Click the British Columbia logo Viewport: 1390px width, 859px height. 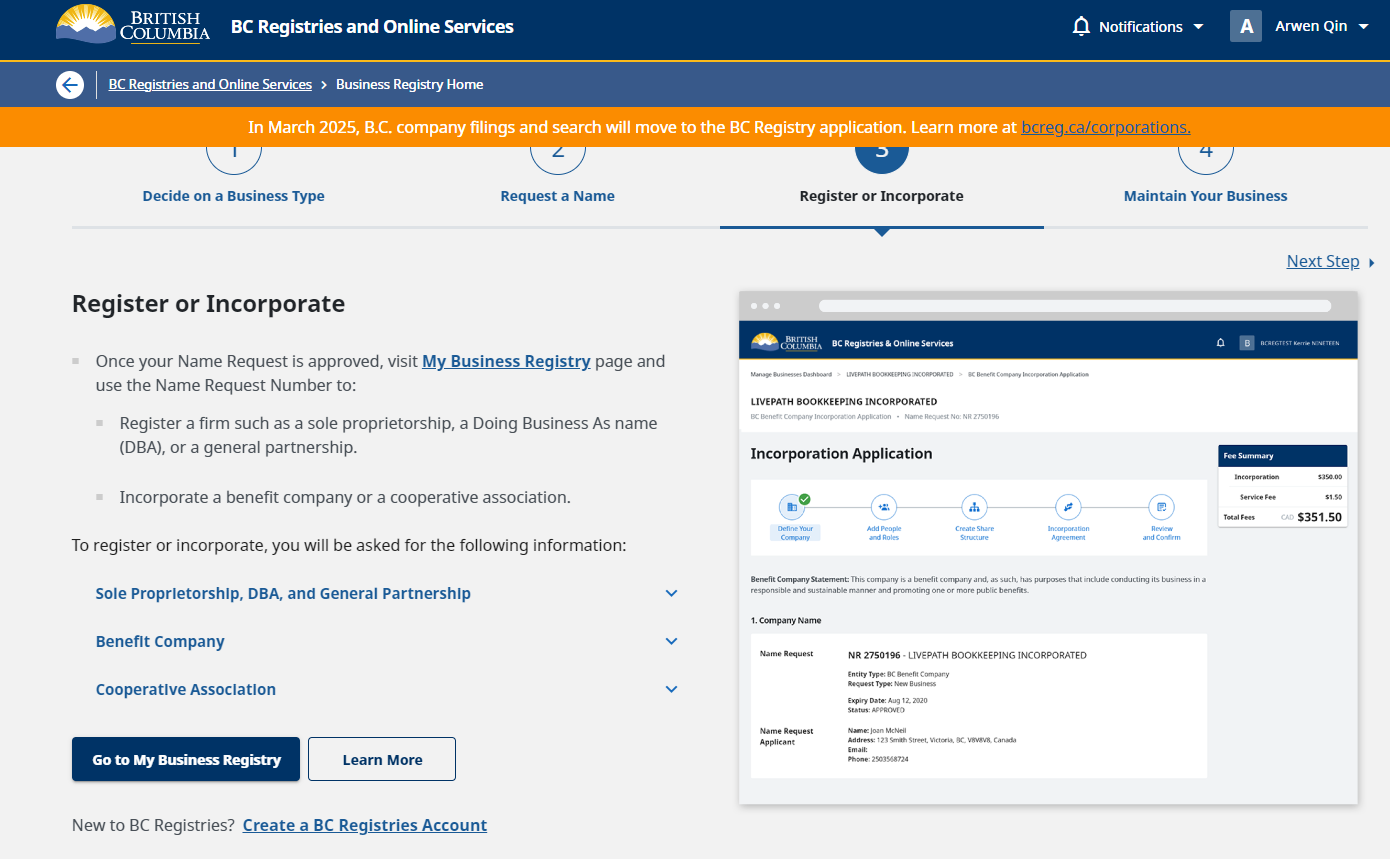pos(133,25)
